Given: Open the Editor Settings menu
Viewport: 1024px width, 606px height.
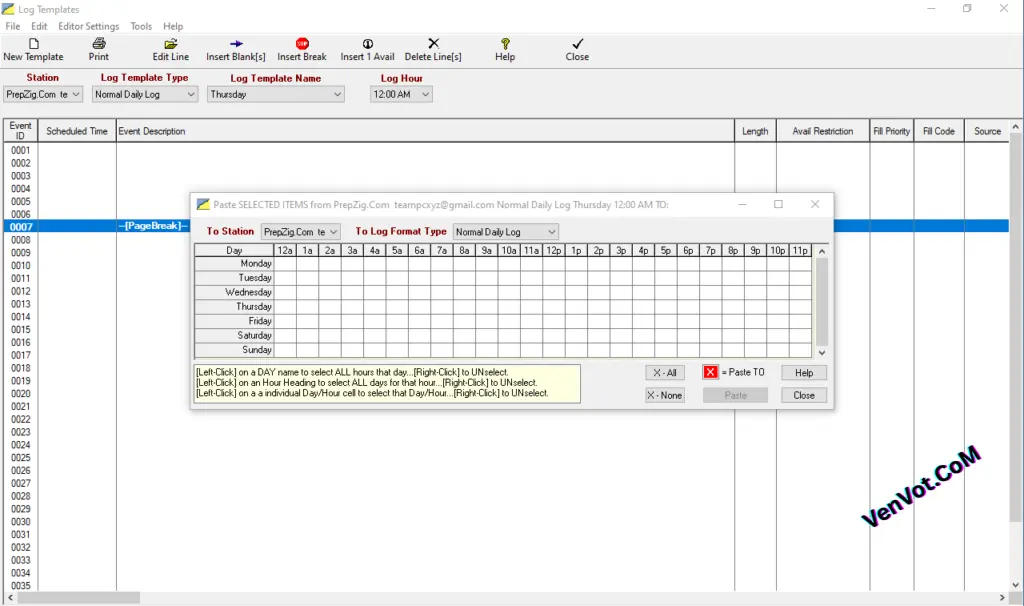Looking at the screenshot, I should point(89,26).
